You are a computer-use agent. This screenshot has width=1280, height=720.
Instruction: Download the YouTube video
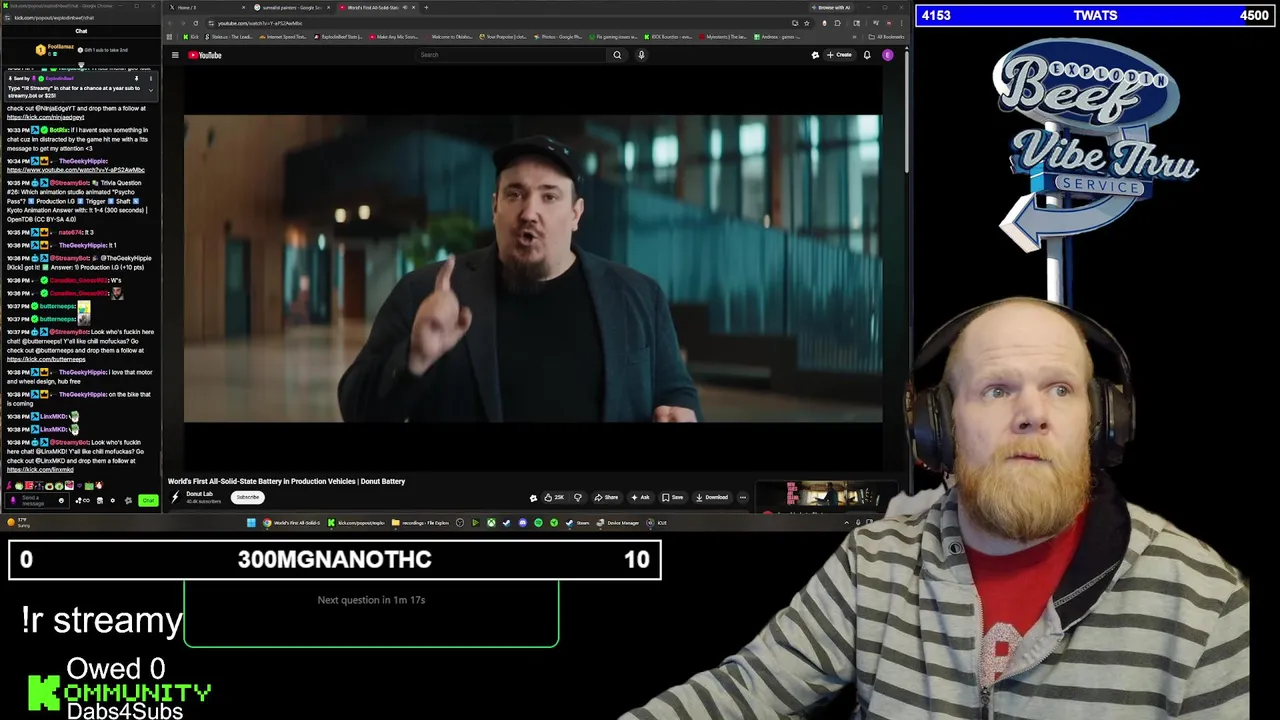click(x=711, y=497)
